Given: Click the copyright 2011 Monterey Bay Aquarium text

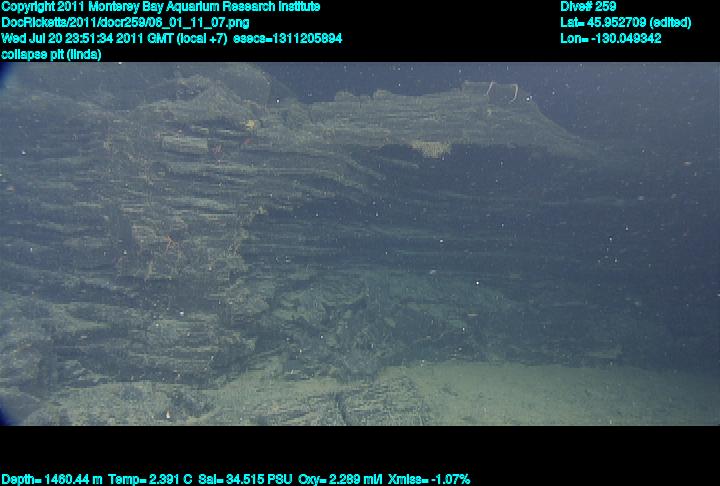Looking at the screenshot, I should [x=161, y=7].
